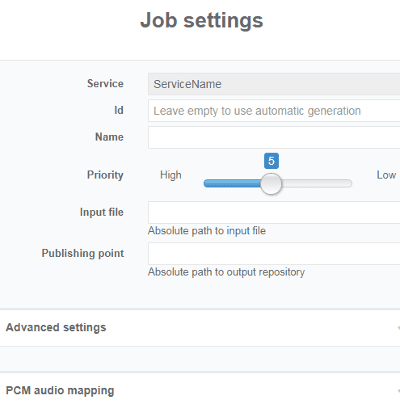Expand the PCM audio mapping section
This screenshot has height=404, width=400.
tap(200, 389)
